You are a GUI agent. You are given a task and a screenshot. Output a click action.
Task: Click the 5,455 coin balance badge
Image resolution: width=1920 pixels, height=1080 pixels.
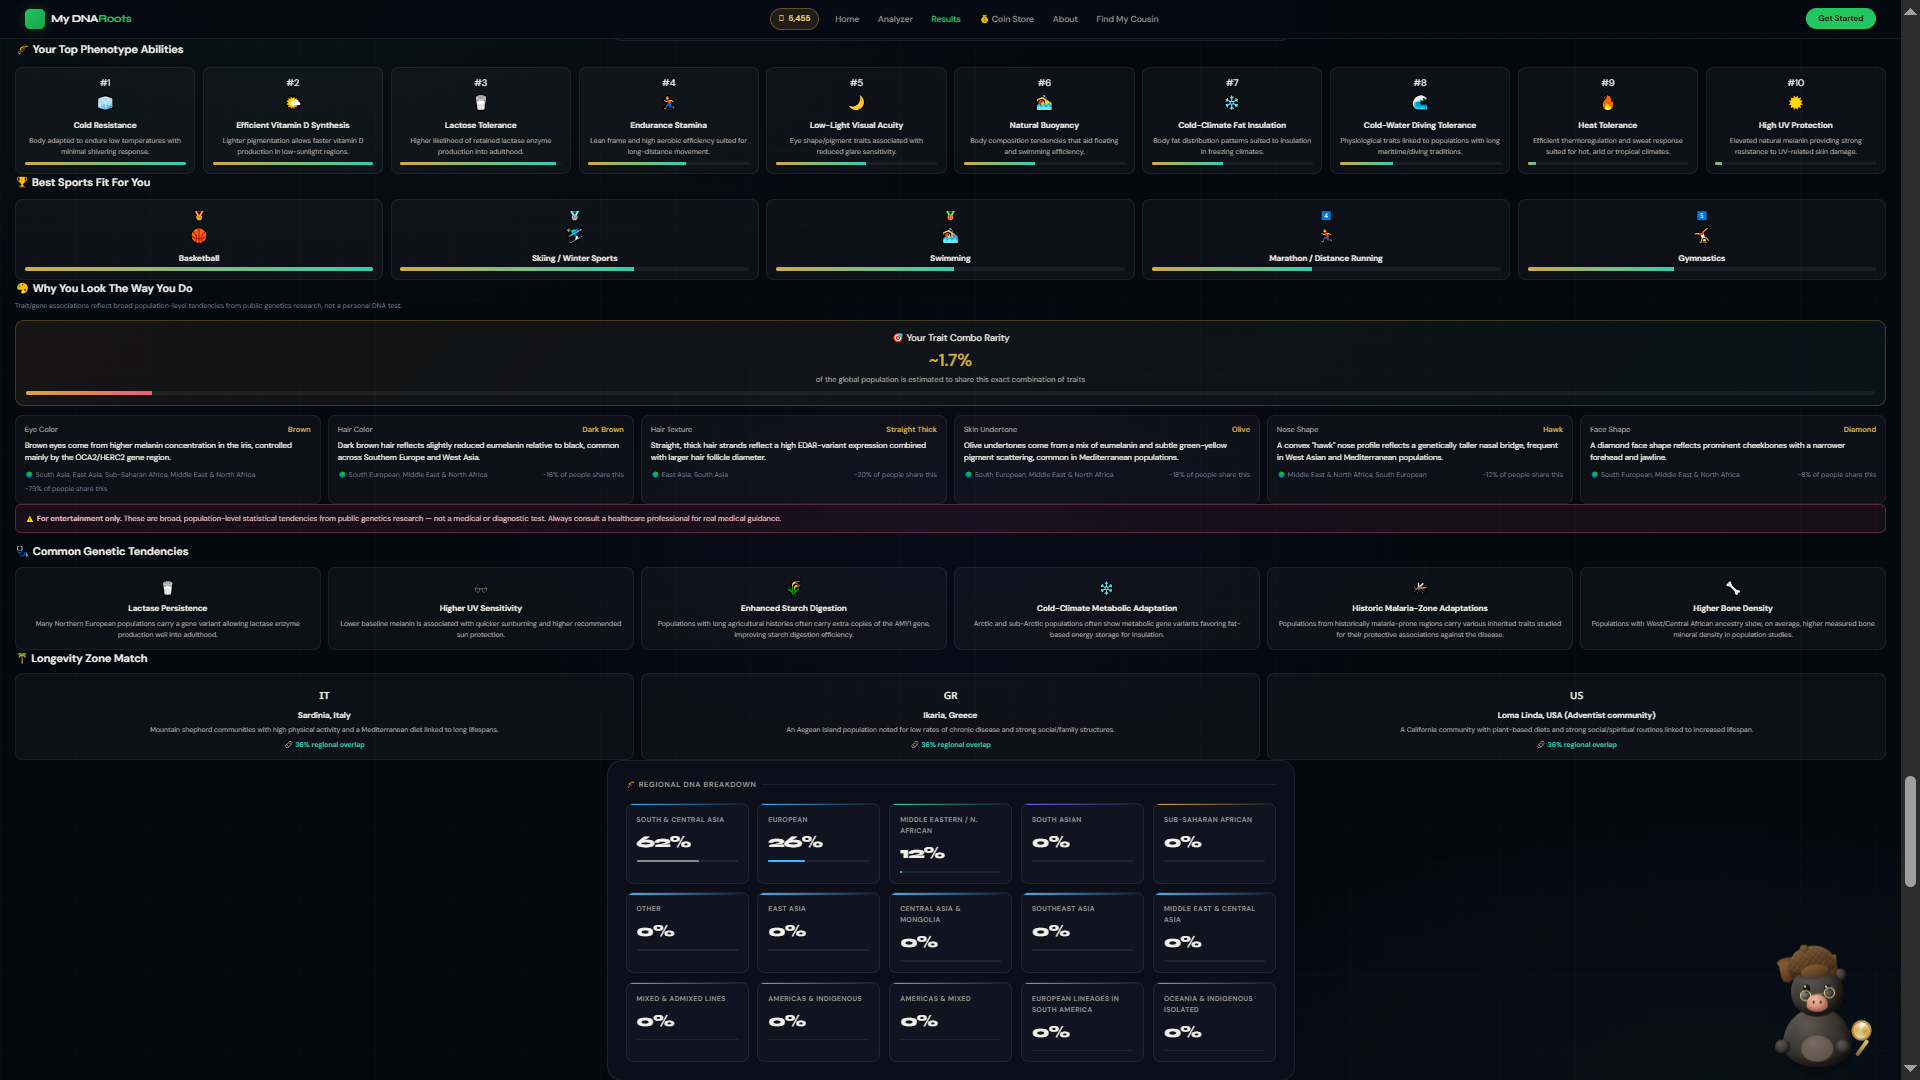[794, 18]
